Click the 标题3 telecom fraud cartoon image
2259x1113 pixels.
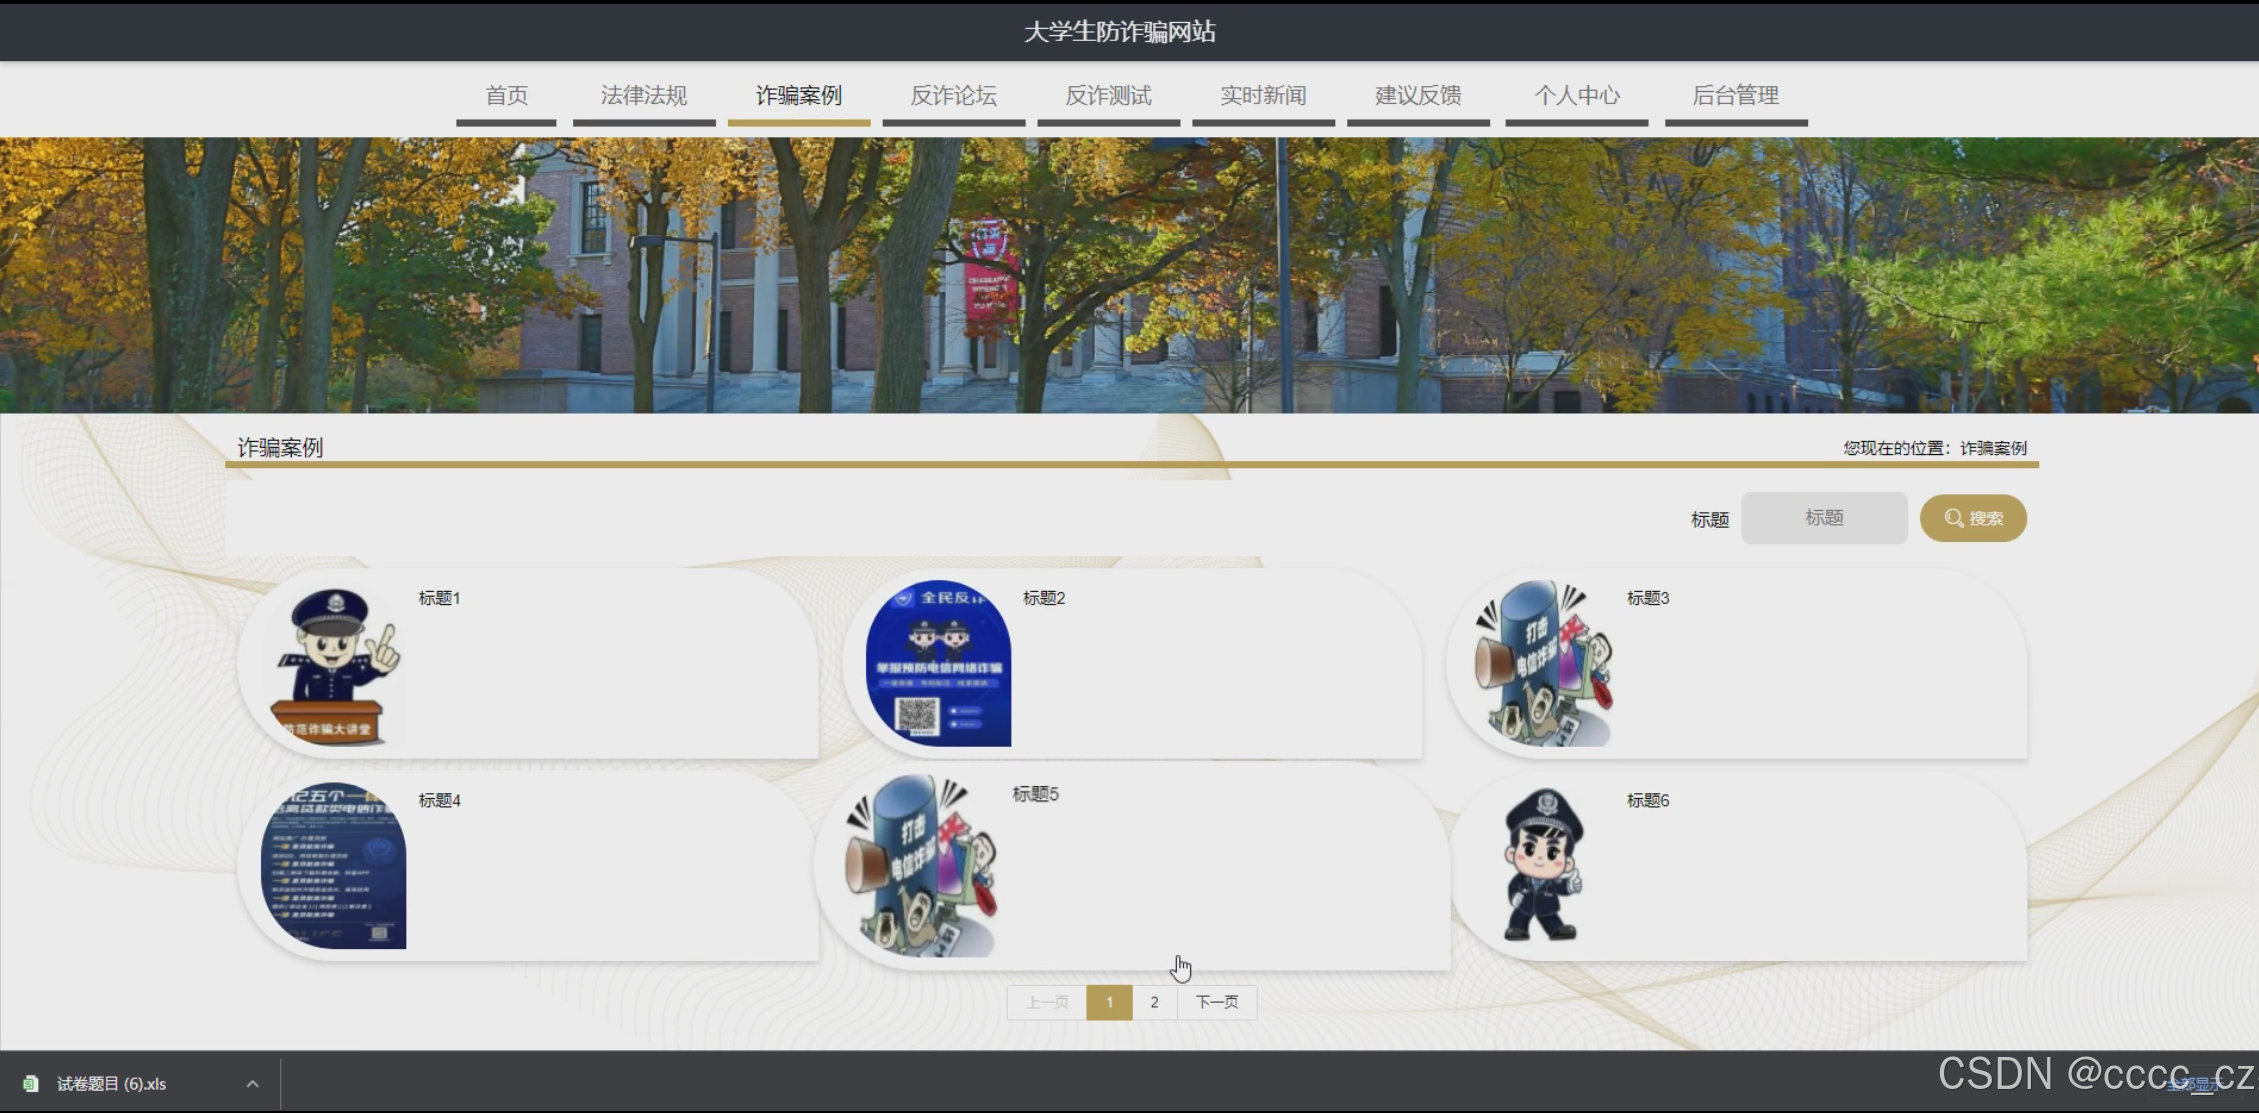tap(1543, 664)
